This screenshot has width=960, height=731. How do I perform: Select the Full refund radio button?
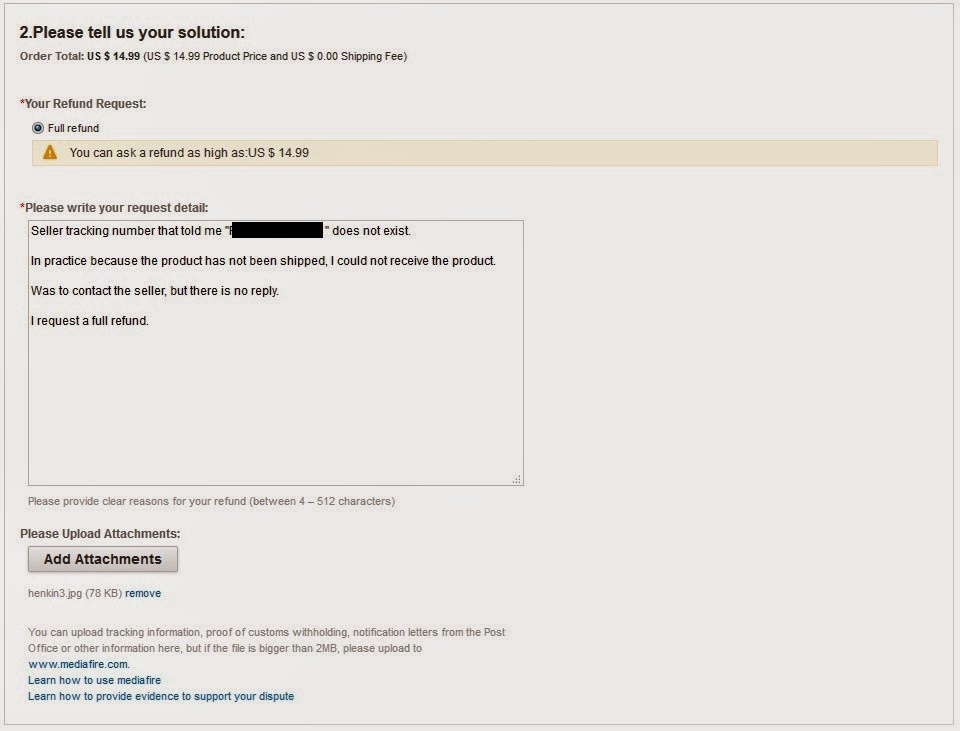click(38, 128)
